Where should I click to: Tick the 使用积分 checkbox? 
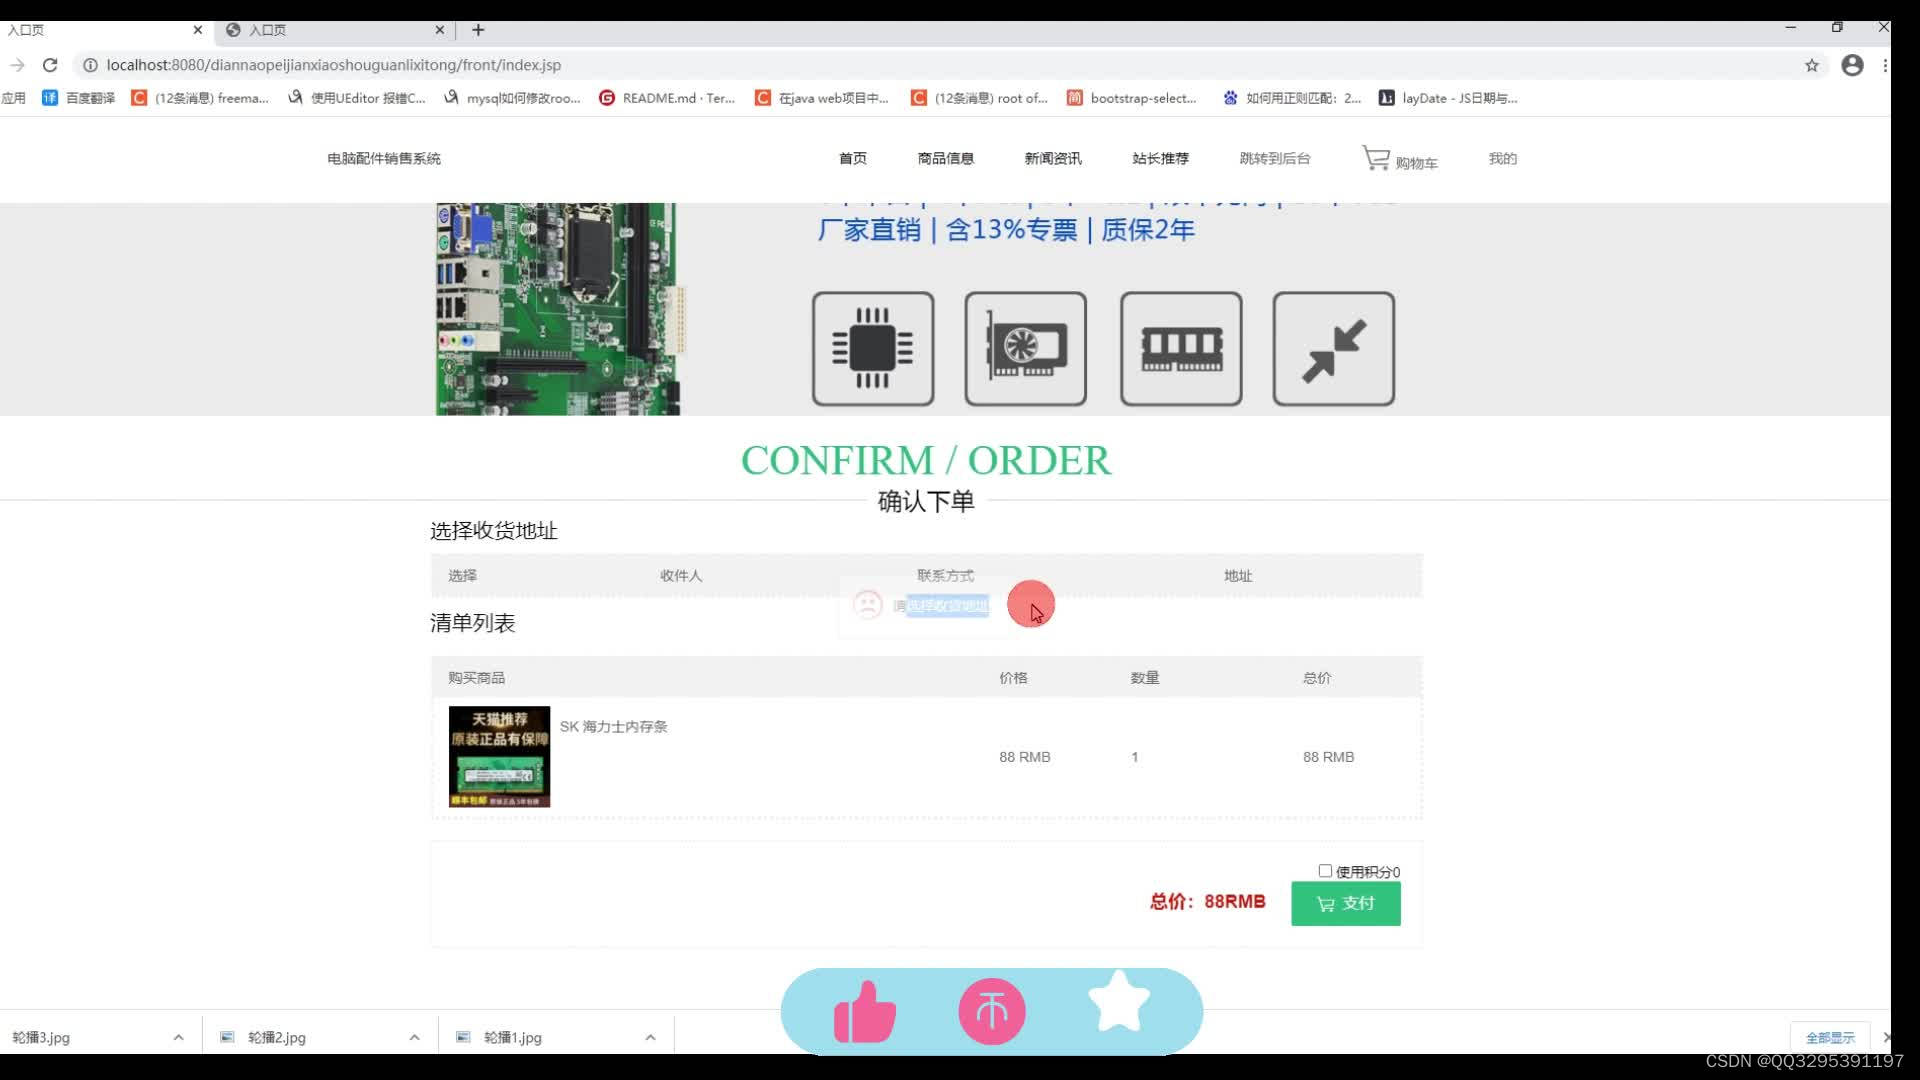point(1325,871)
